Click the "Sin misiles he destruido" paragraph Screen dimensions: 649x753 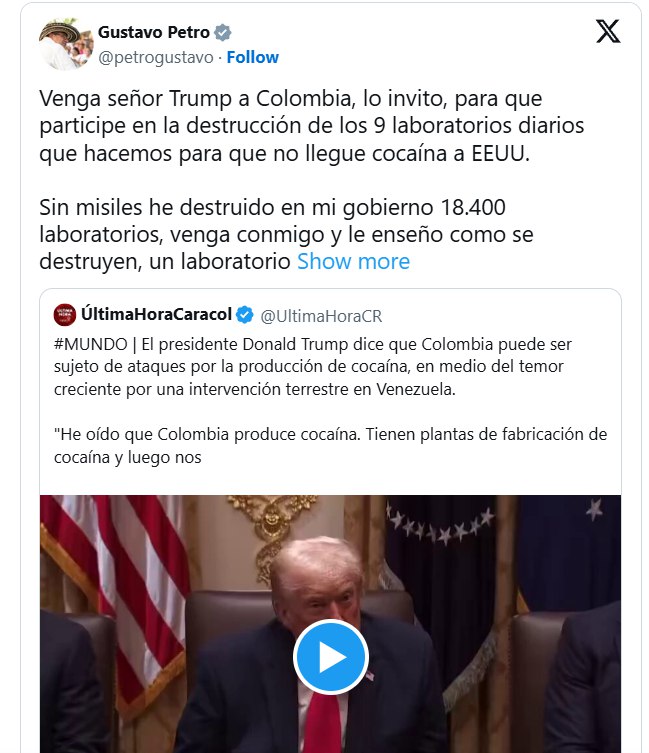pos(286,235)
